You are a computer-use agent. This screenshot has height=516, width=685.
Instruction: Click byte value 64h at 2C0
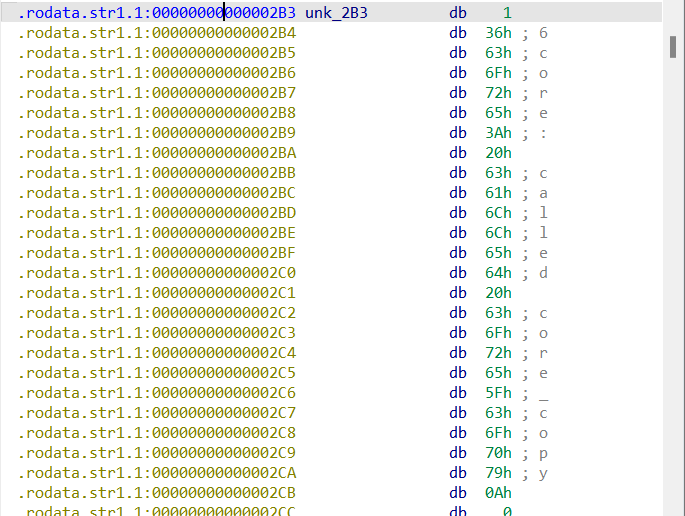click(x=498, y=274)
